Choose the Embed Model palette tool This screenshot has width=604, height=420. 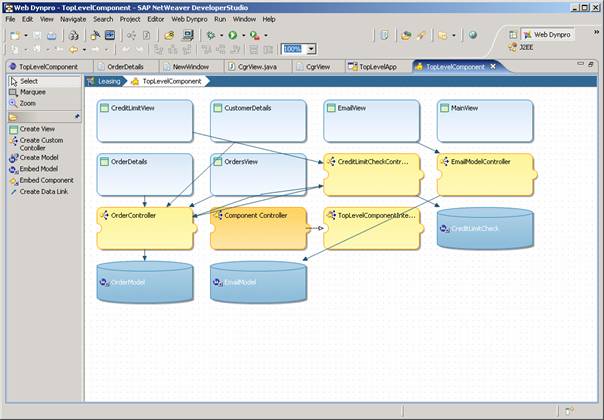point(38,169)
